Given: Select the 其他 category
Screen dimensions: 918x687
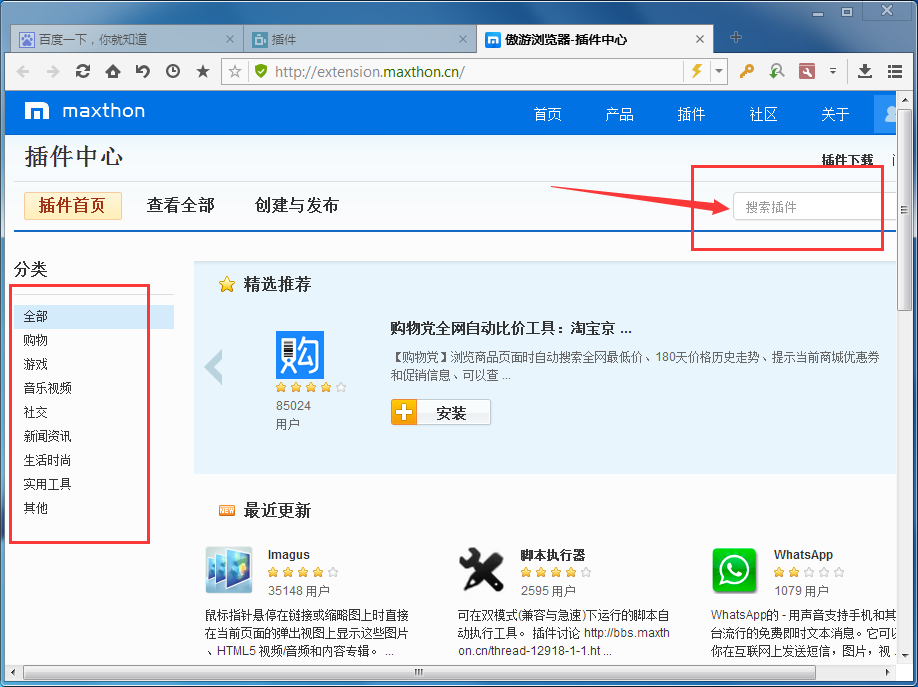Looking at the screenshot, I should (36, 508).
